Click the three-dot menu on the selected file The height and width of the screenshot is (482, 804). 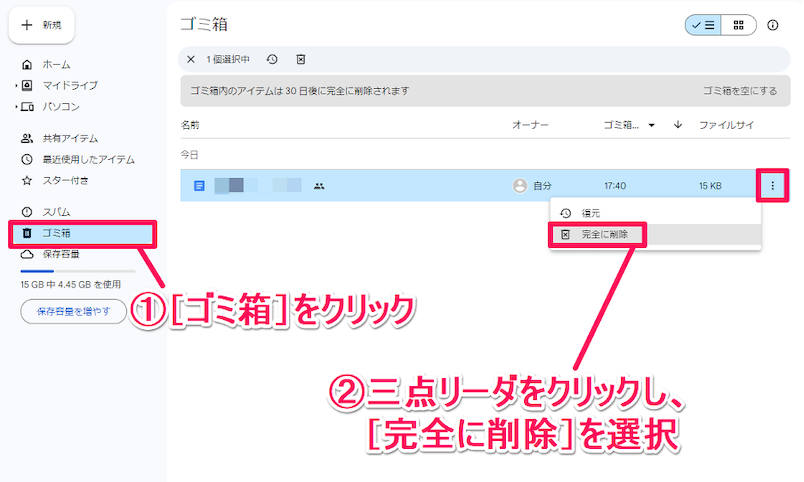click(x=771, y=185)
